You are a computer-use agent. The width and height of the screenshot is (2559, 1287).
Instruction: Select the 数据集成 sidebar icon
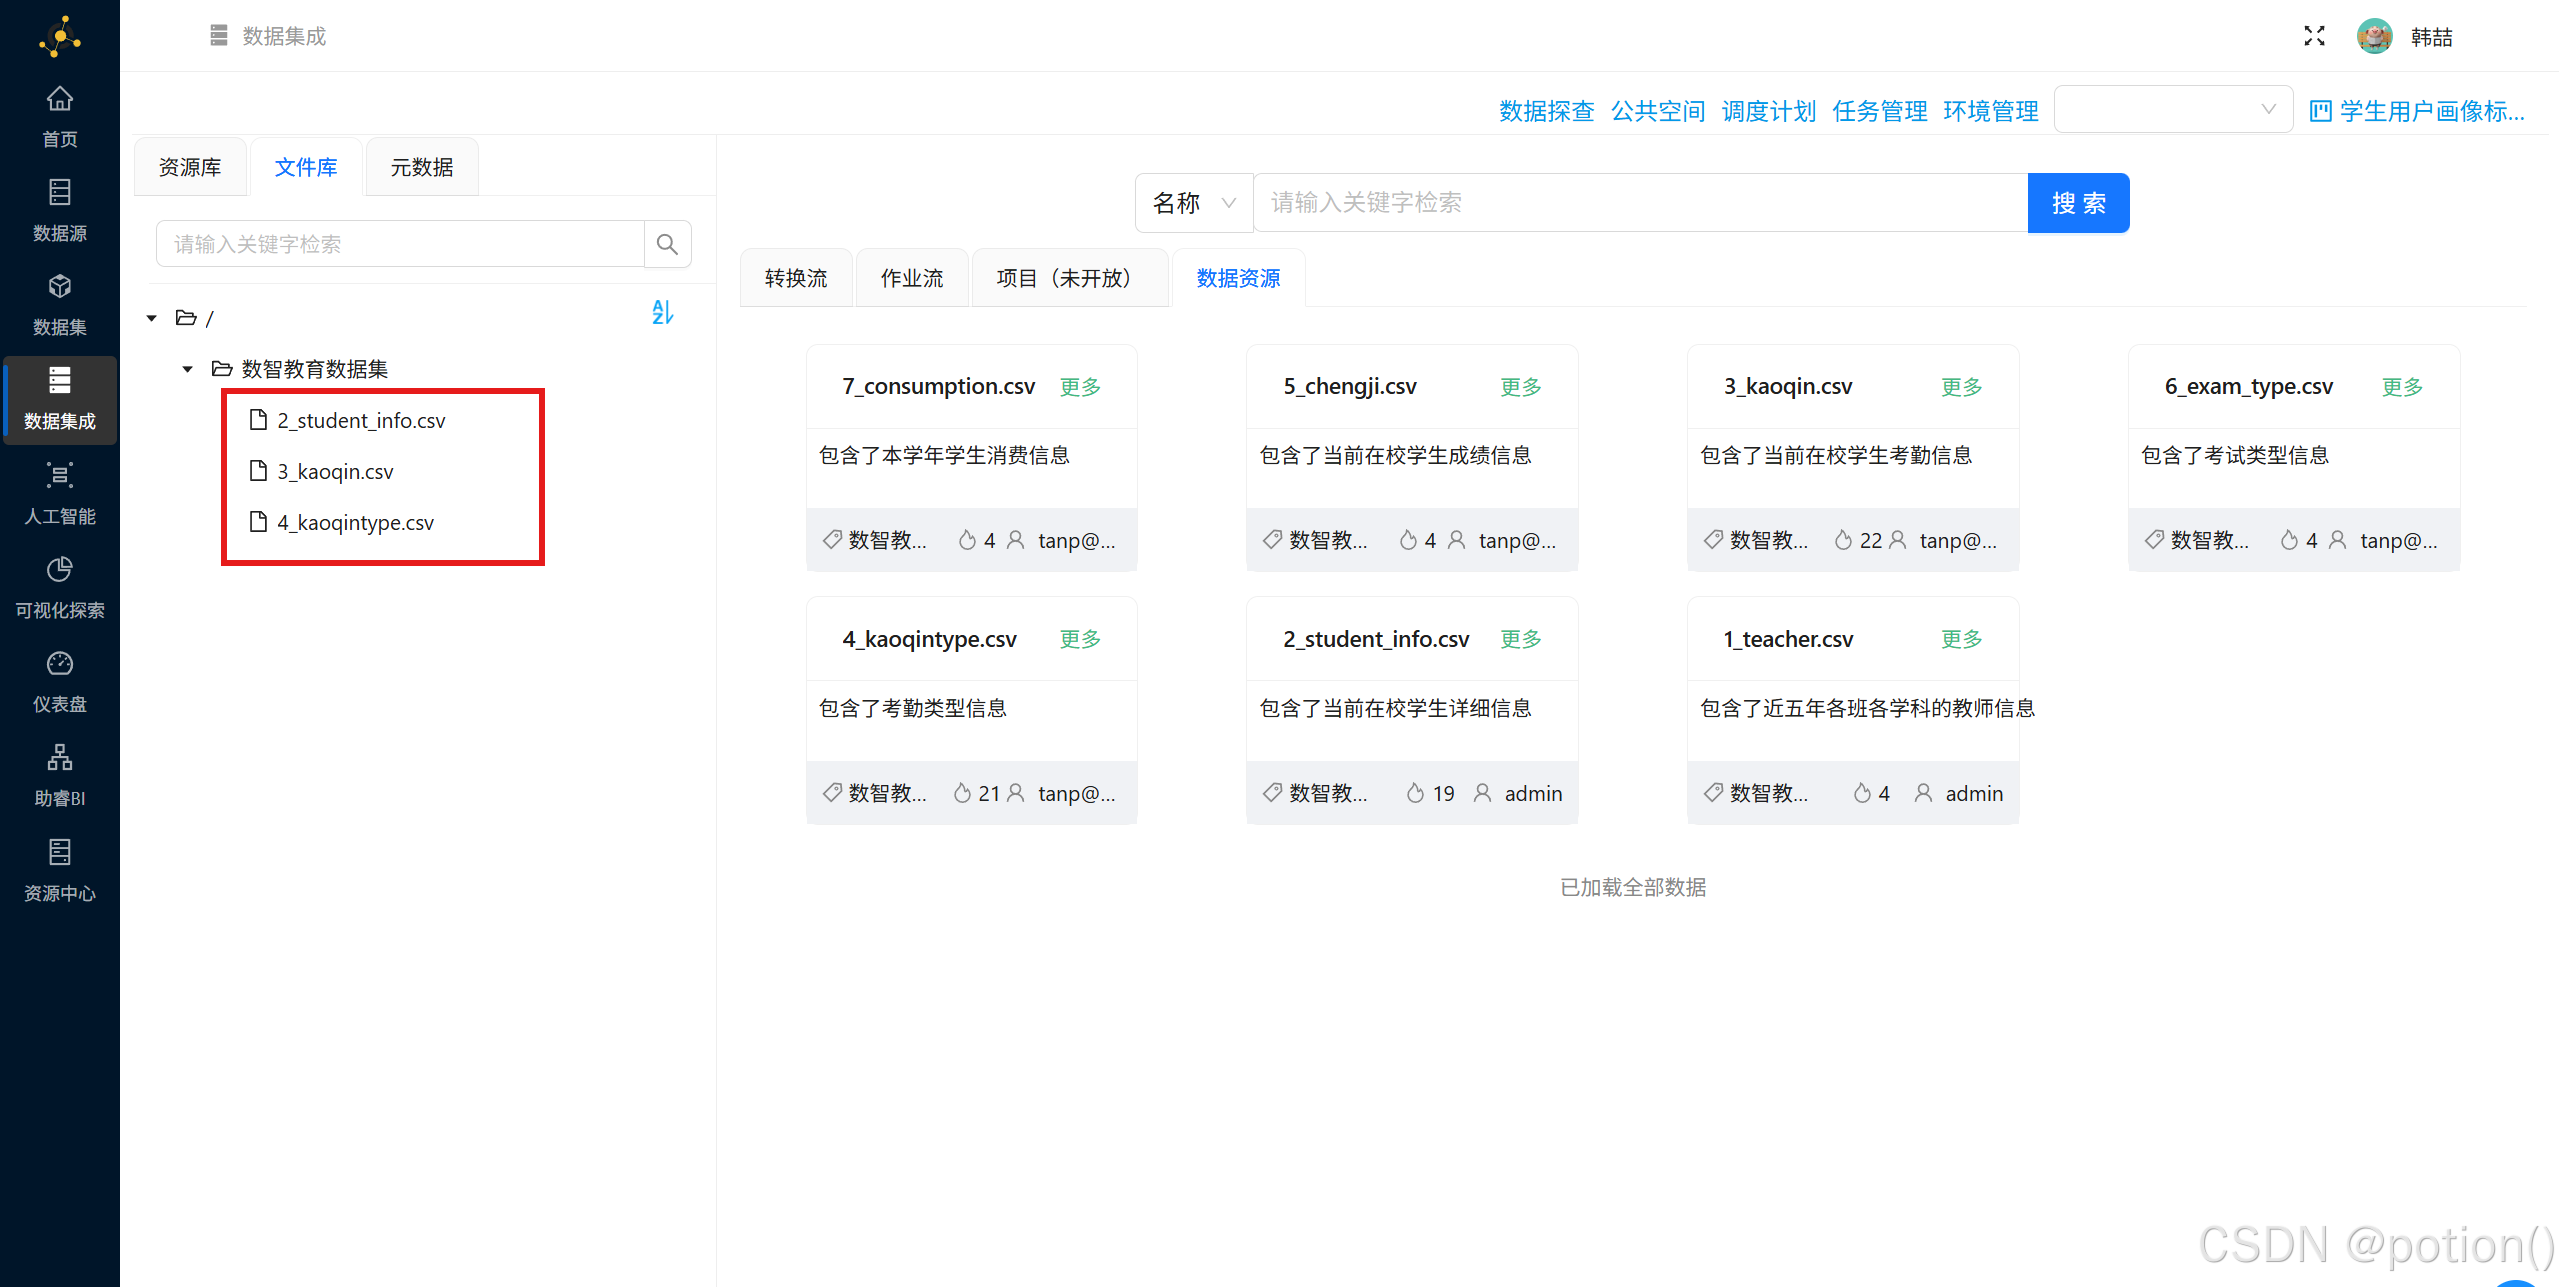click(60, 381)
